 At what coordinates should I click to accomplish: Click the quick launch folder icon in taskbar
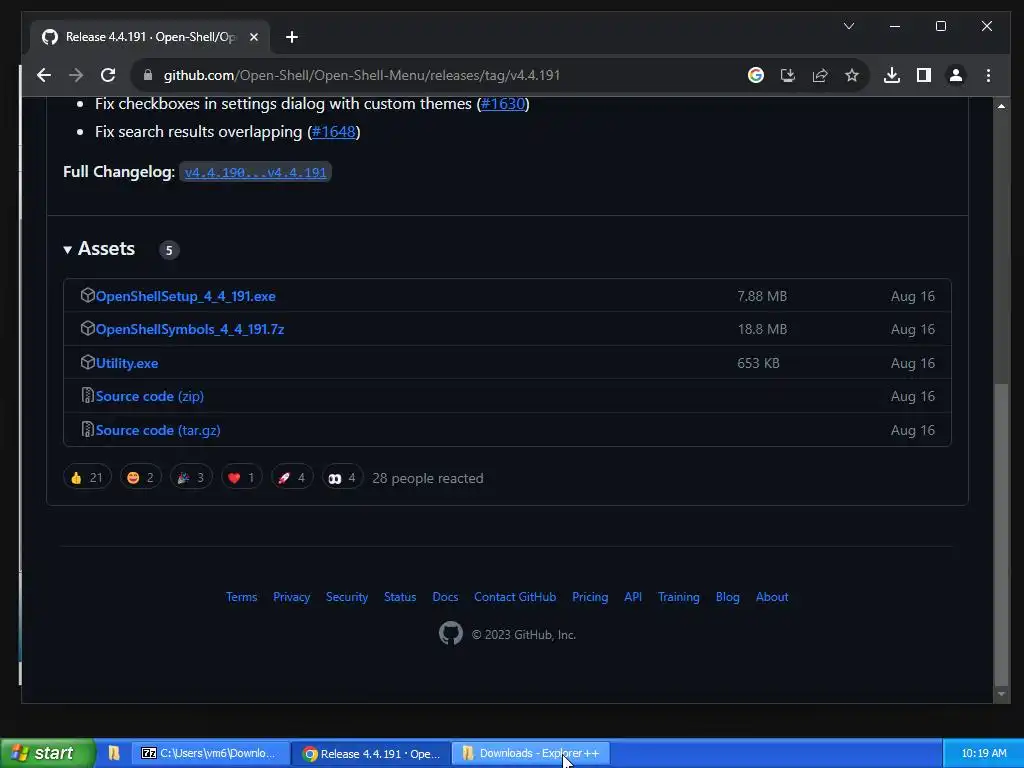point(114,754)
